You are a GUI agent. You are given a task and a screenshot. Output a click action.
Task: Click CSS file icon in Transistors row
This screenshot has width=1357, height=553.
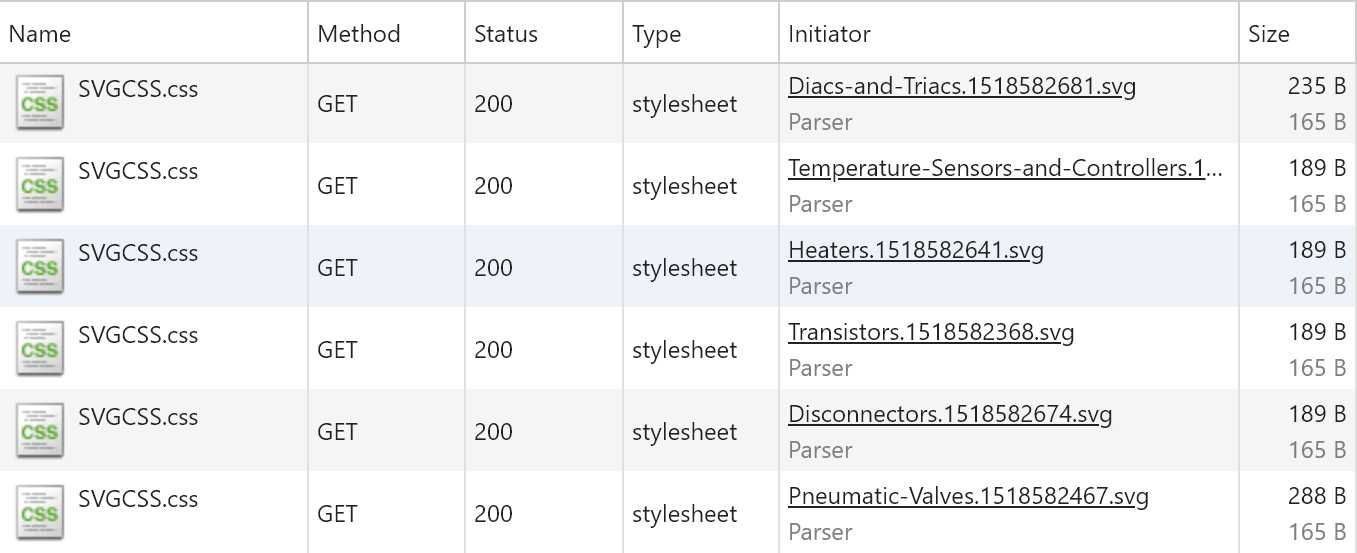(x=40, y=349)
